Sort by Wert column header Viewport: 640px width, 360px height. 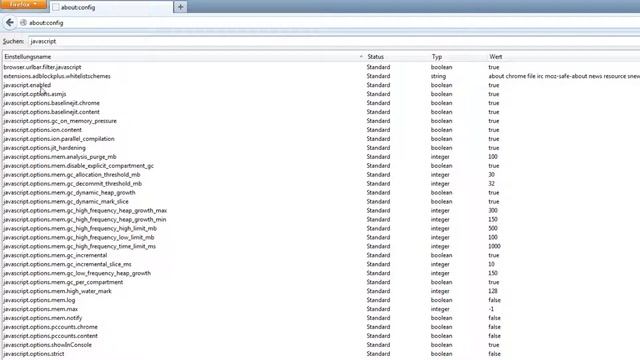click(x=563, y=57)
